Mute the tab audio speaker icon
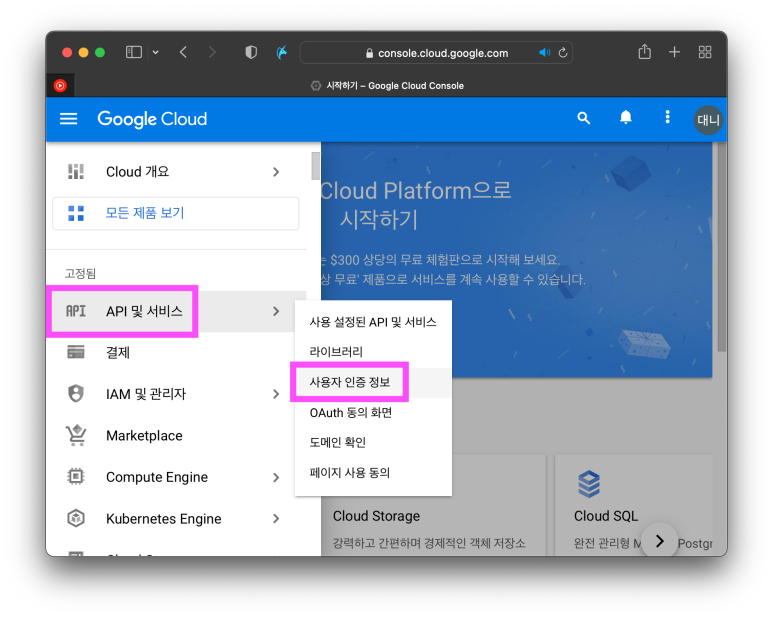 [545, 52]
